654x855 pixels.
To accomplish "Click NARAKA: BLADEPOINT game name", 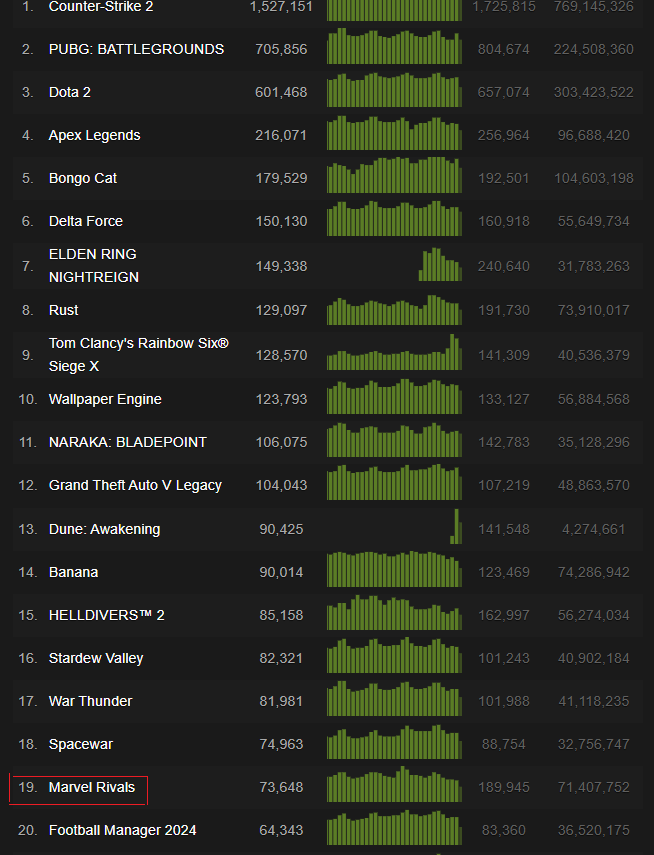I will [x=128, y=442].
